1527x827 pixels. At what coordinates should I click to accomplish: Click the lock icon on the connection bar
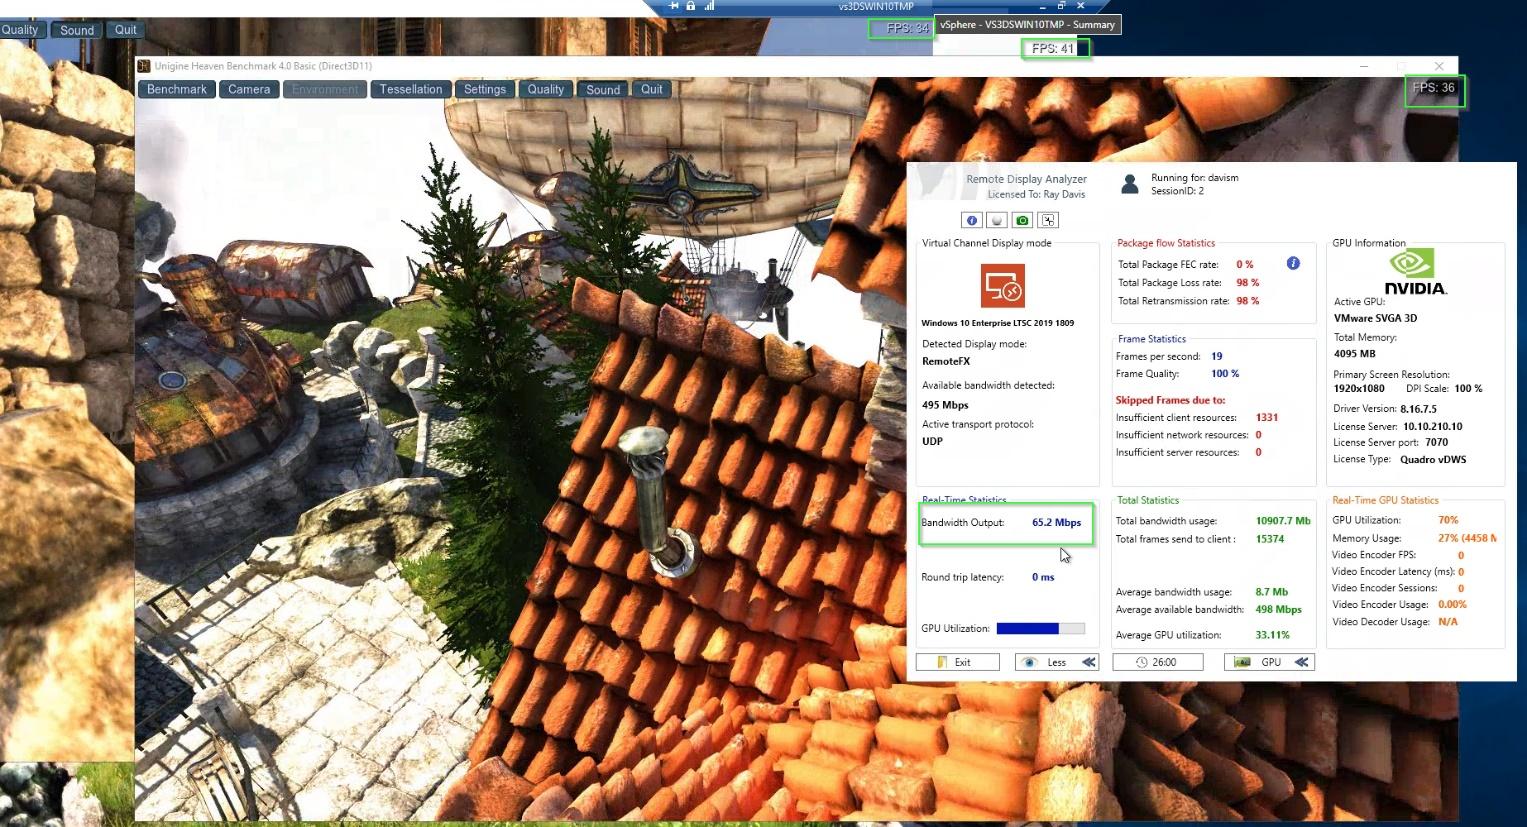click(x=691, y=6)
